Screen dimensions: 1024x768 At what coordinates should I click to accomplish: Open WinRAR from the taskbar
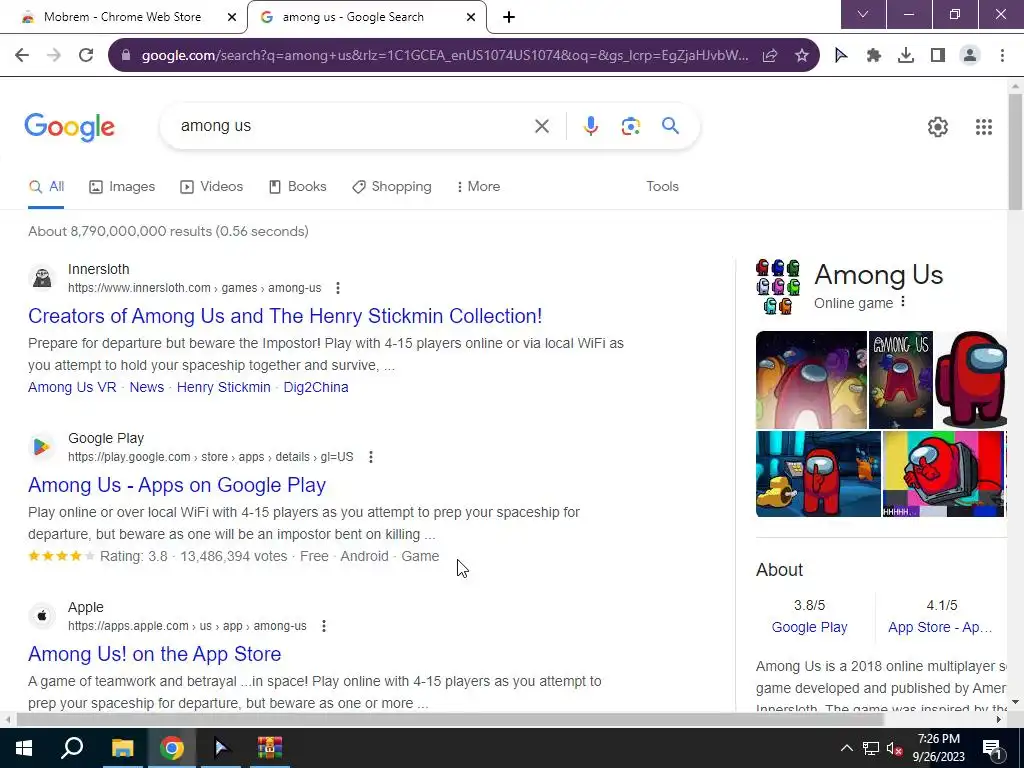[x=269, y=748]
